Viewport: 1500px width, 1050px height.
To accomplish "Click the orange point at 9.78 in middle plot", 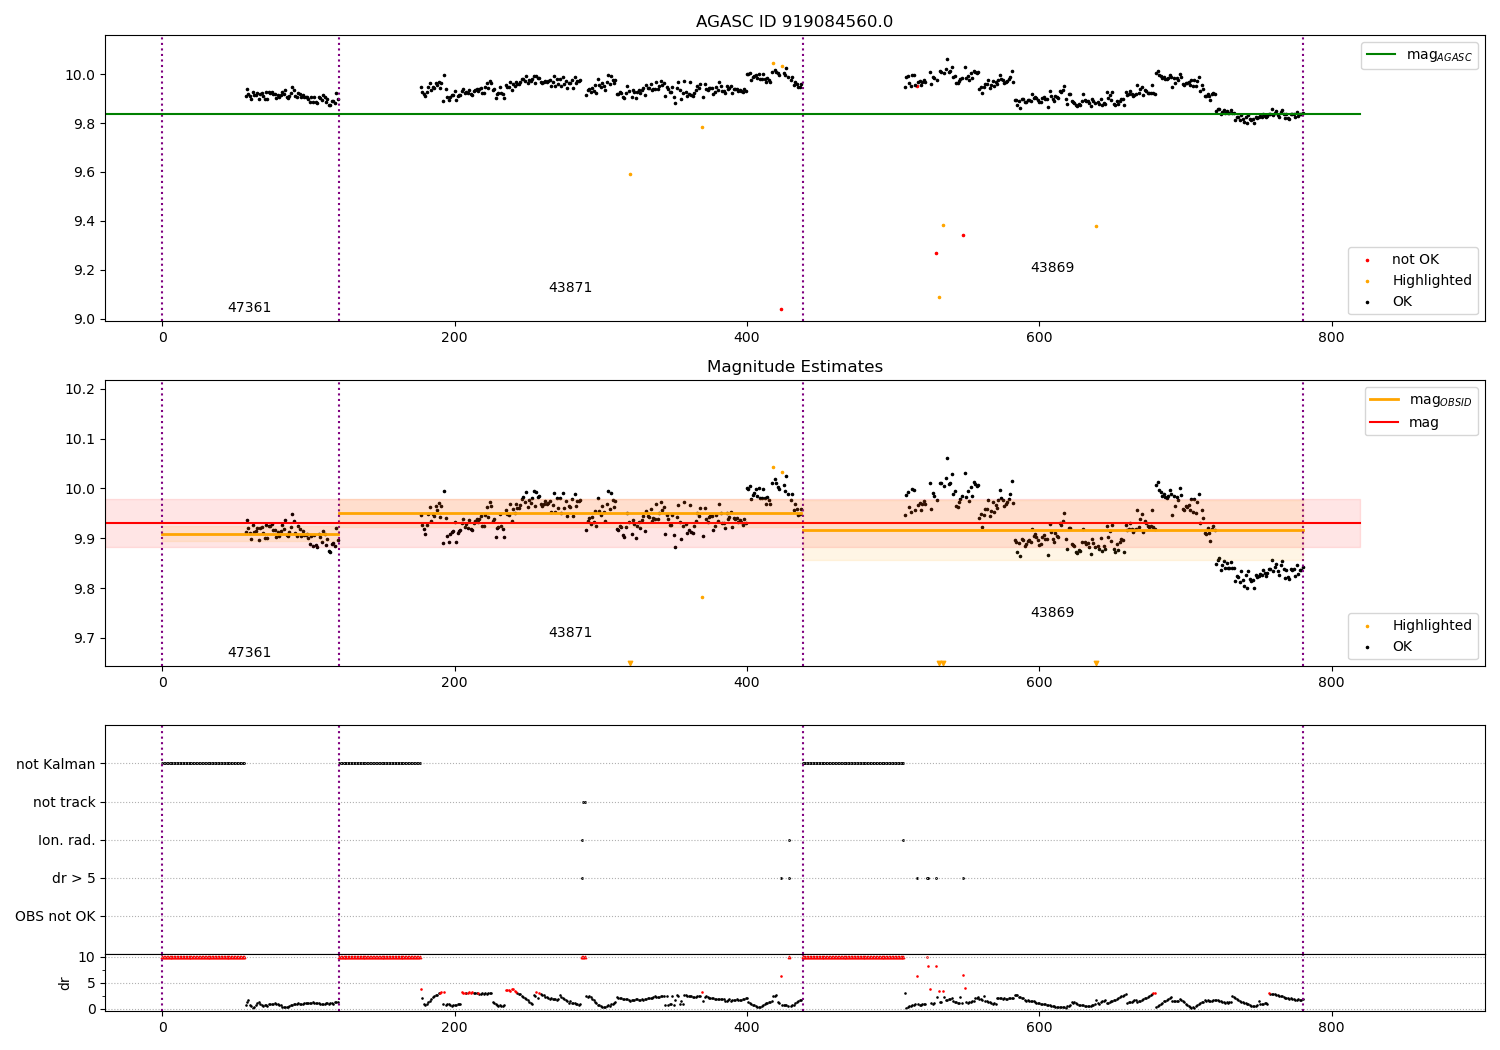I will pyautogui.click(x=702, y=598).
